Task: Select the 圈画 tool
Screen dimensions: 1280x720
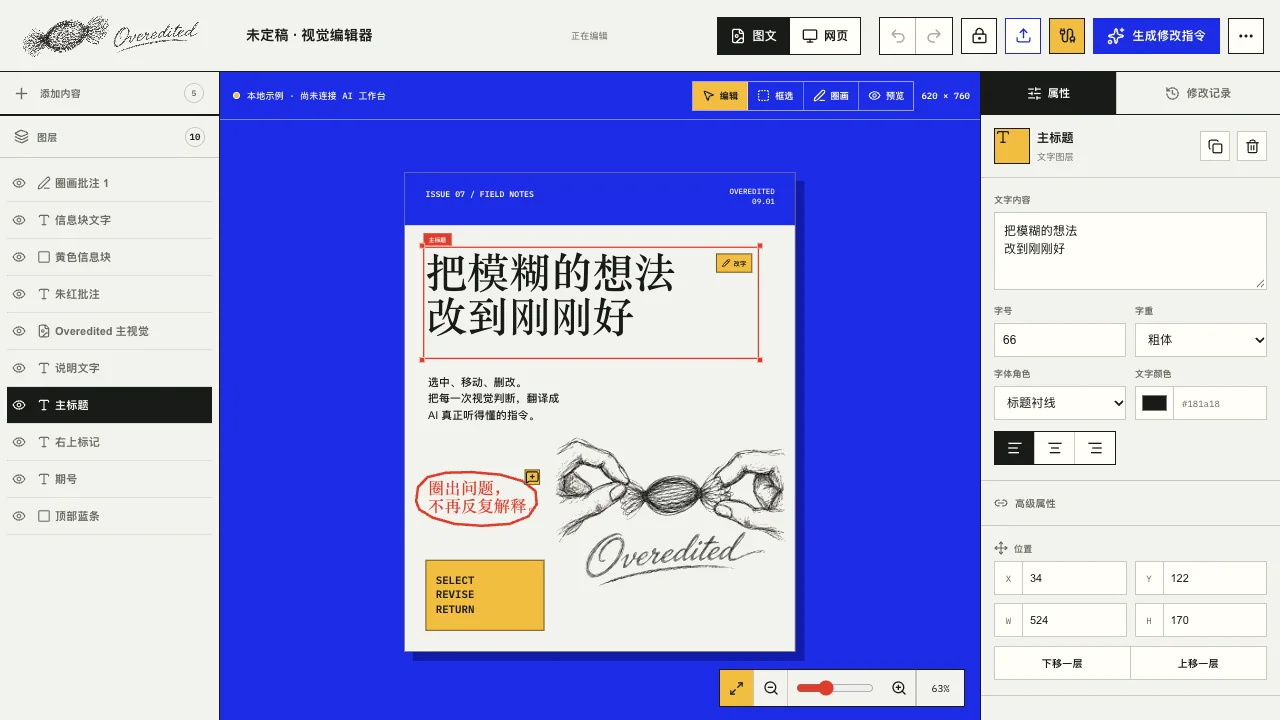Action: (830, 96)
